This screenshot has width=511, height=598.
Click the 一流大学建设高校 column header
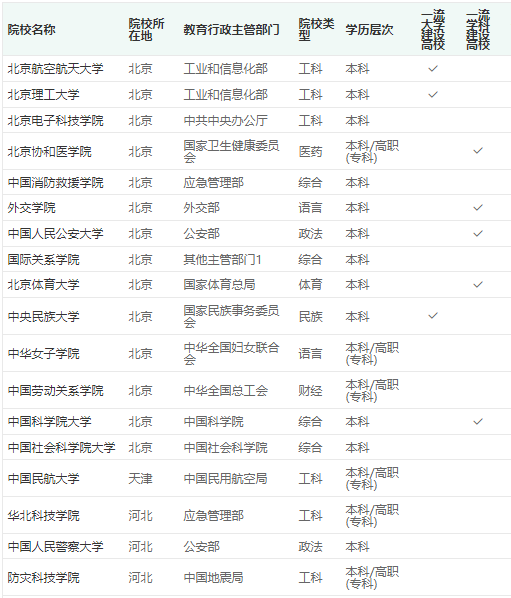pos(433,30)
